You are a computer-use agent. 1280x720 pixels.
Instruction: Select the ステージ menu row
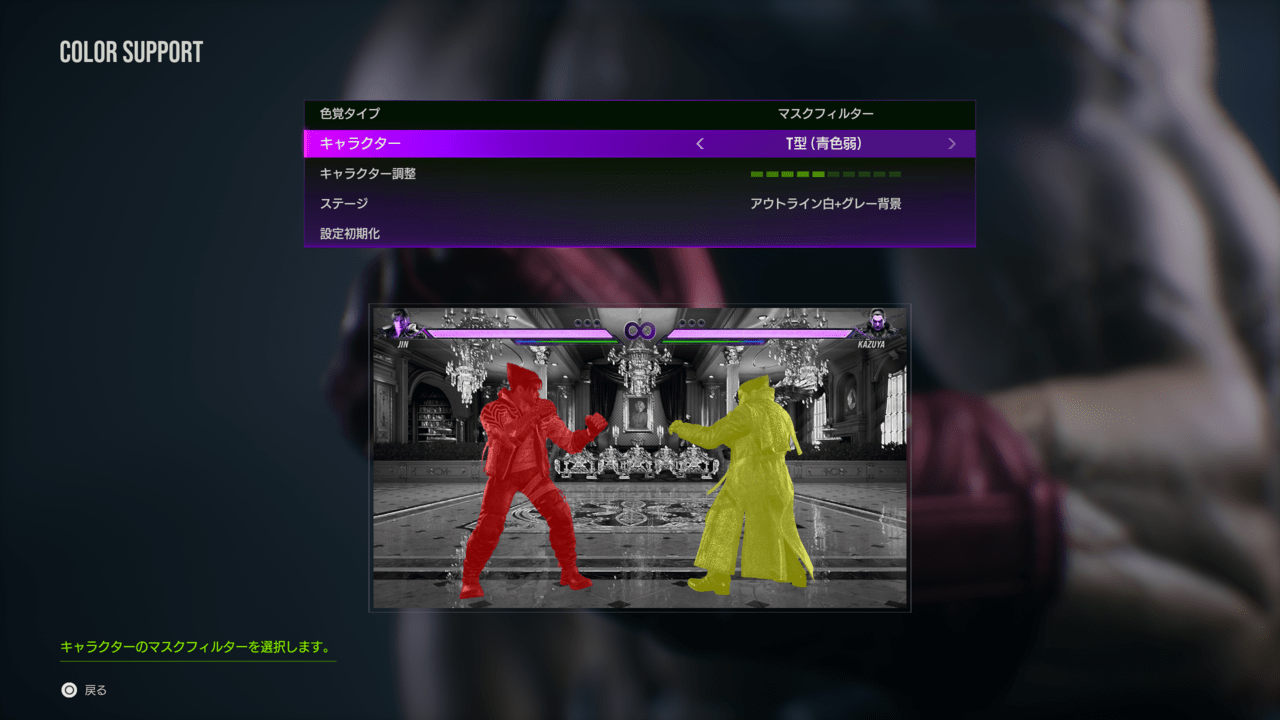coord(639,203)
